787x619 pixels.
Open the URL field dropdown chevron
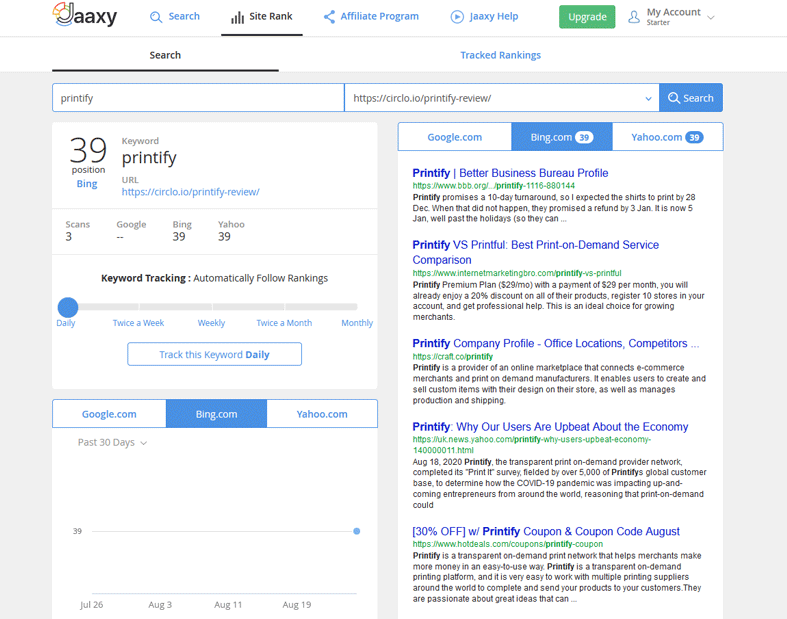pyautogui.click(x=648, y=98)
